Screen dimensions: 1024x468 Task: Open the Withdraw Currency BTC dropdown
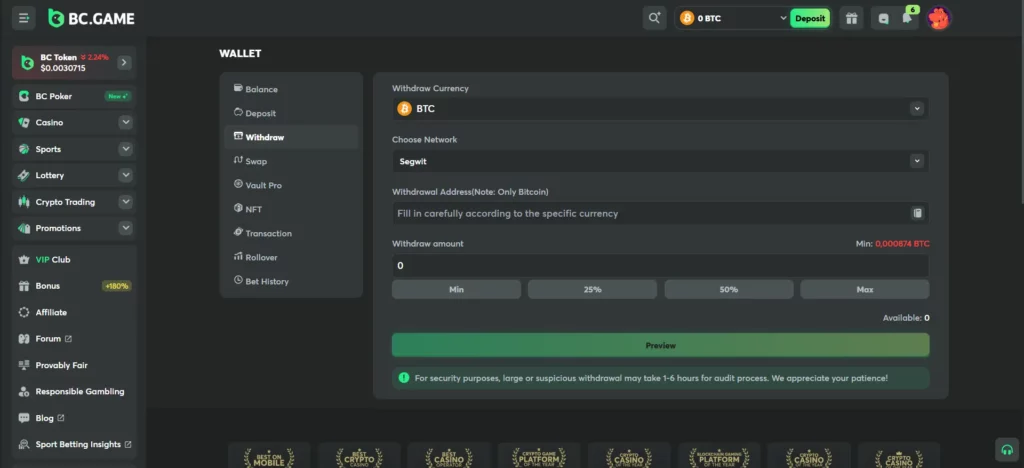(660, 108)
